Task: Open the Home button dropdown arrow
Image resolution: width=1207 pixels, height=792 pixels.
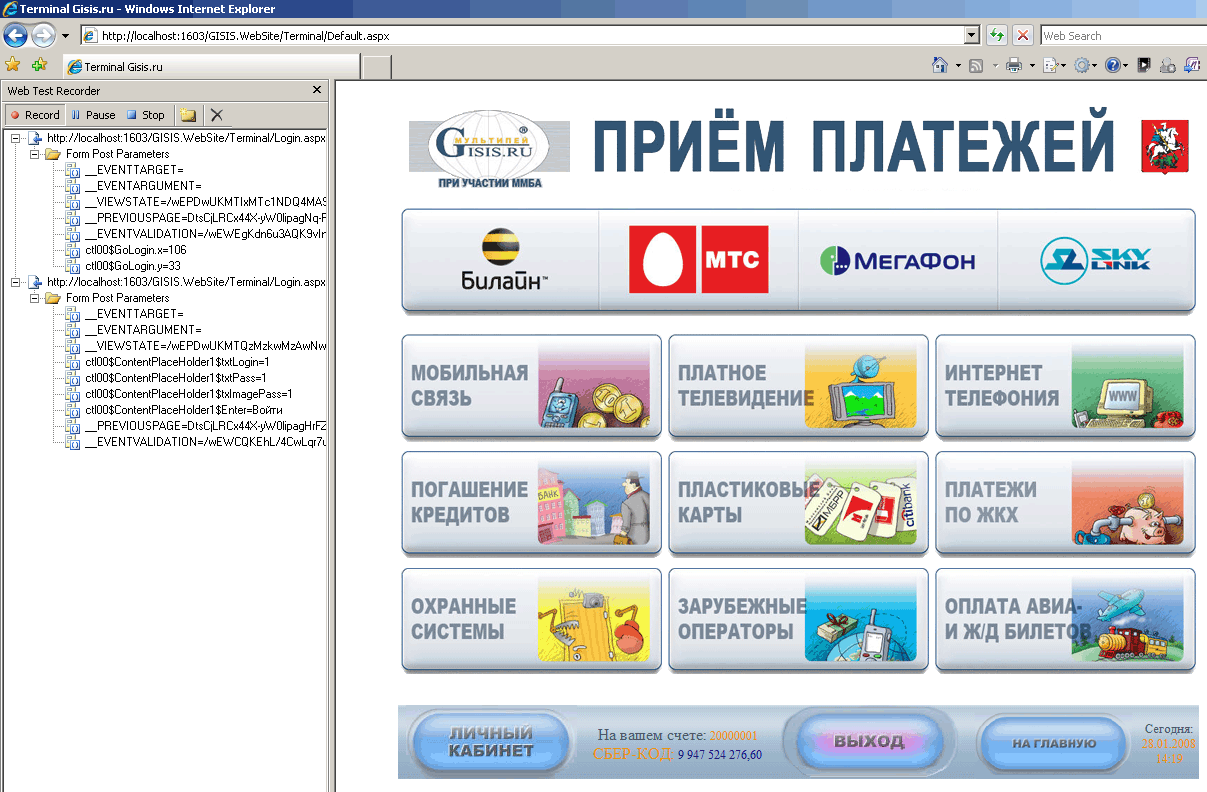Action: pyautogui.click(x=957, y=66)
